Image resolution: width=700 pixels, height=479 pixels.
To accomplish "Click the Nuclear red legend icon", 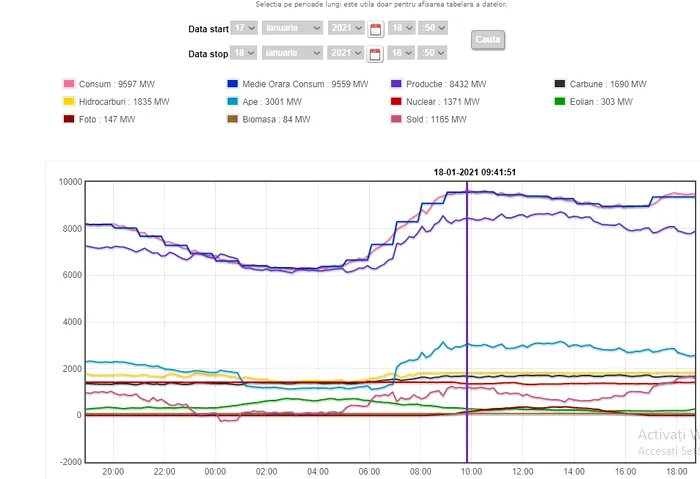I will [x=398, y=102].
